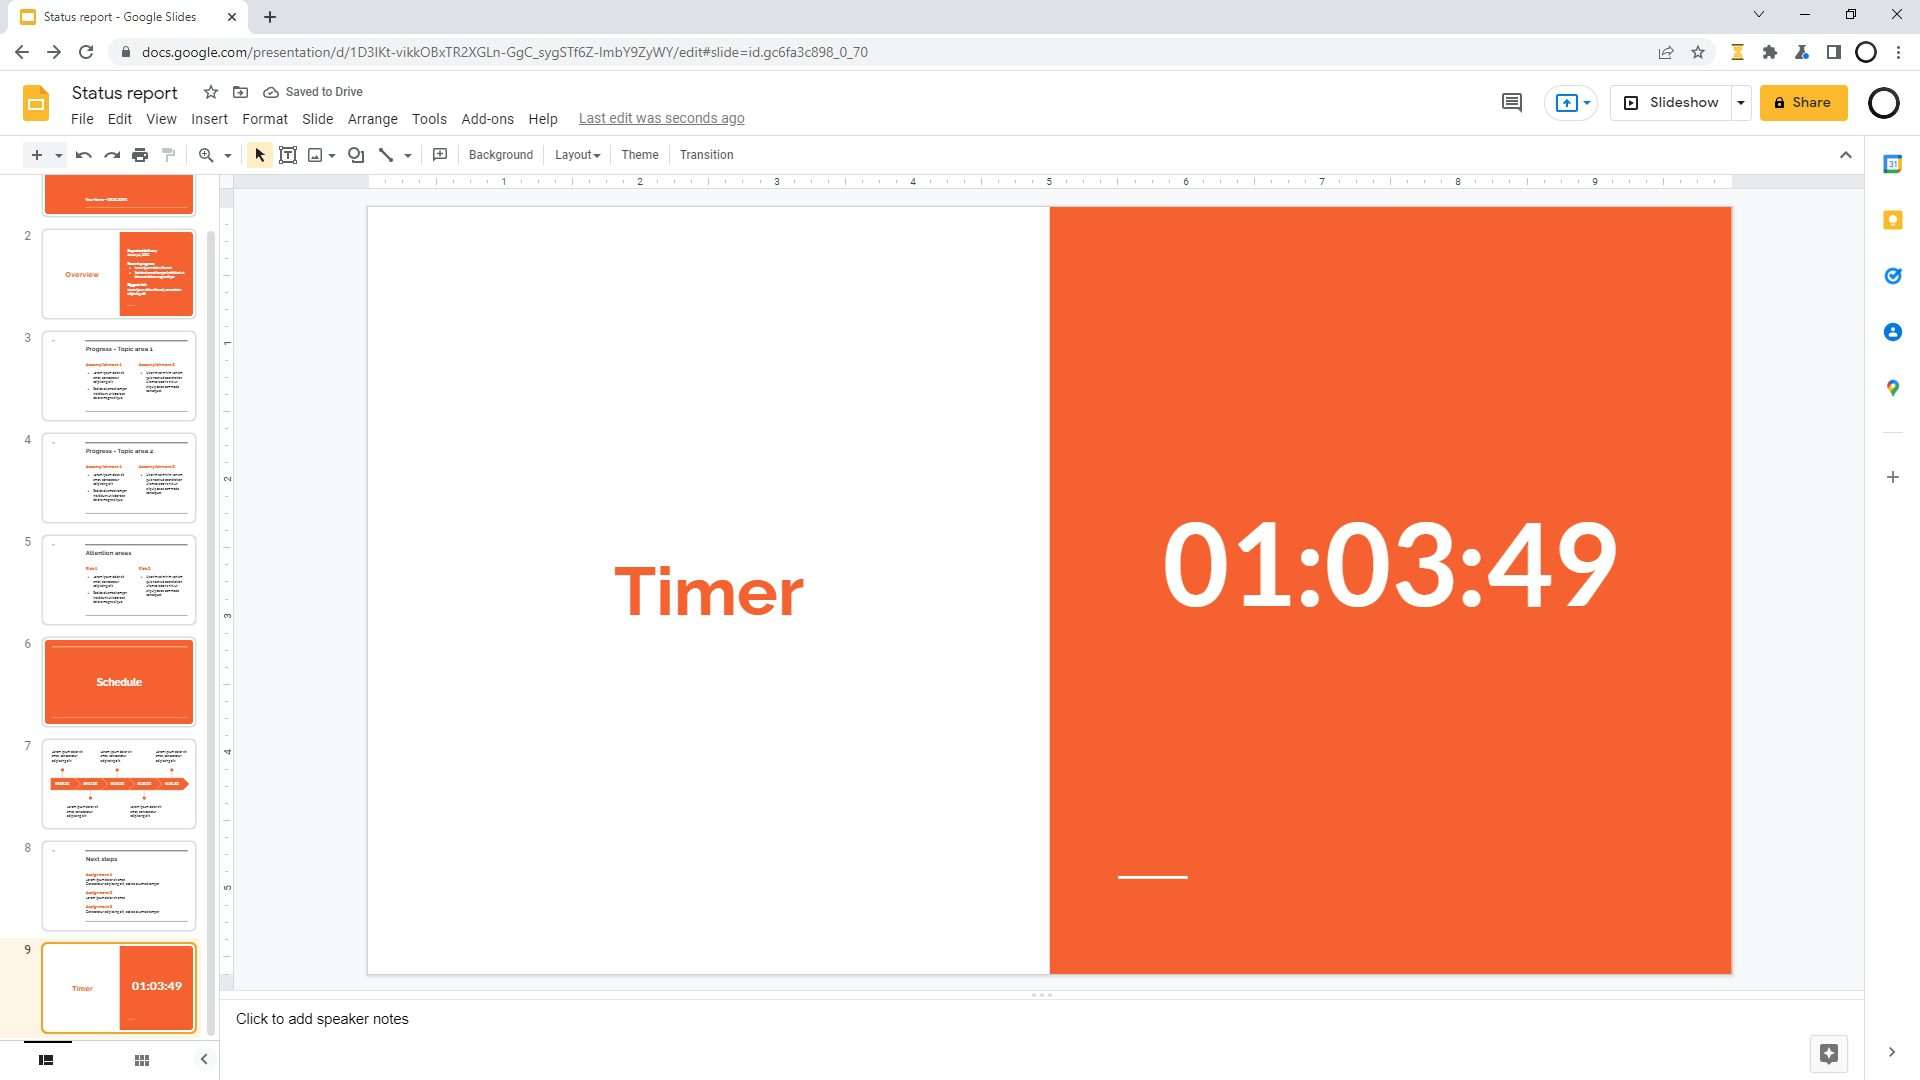This screenshot has width=1920, height=1080.
Task: Open the Theme selector dropdown
Action: coord(638,154)
